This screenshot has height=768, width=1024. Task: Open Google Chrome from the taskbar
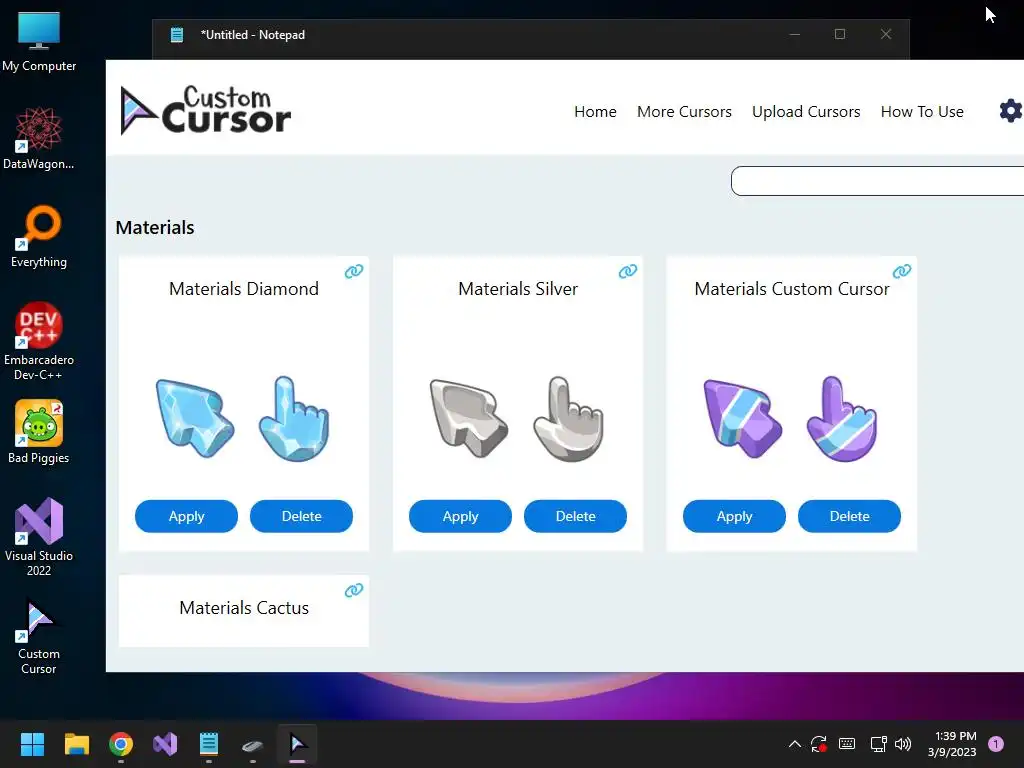click(x=121, y=744)
